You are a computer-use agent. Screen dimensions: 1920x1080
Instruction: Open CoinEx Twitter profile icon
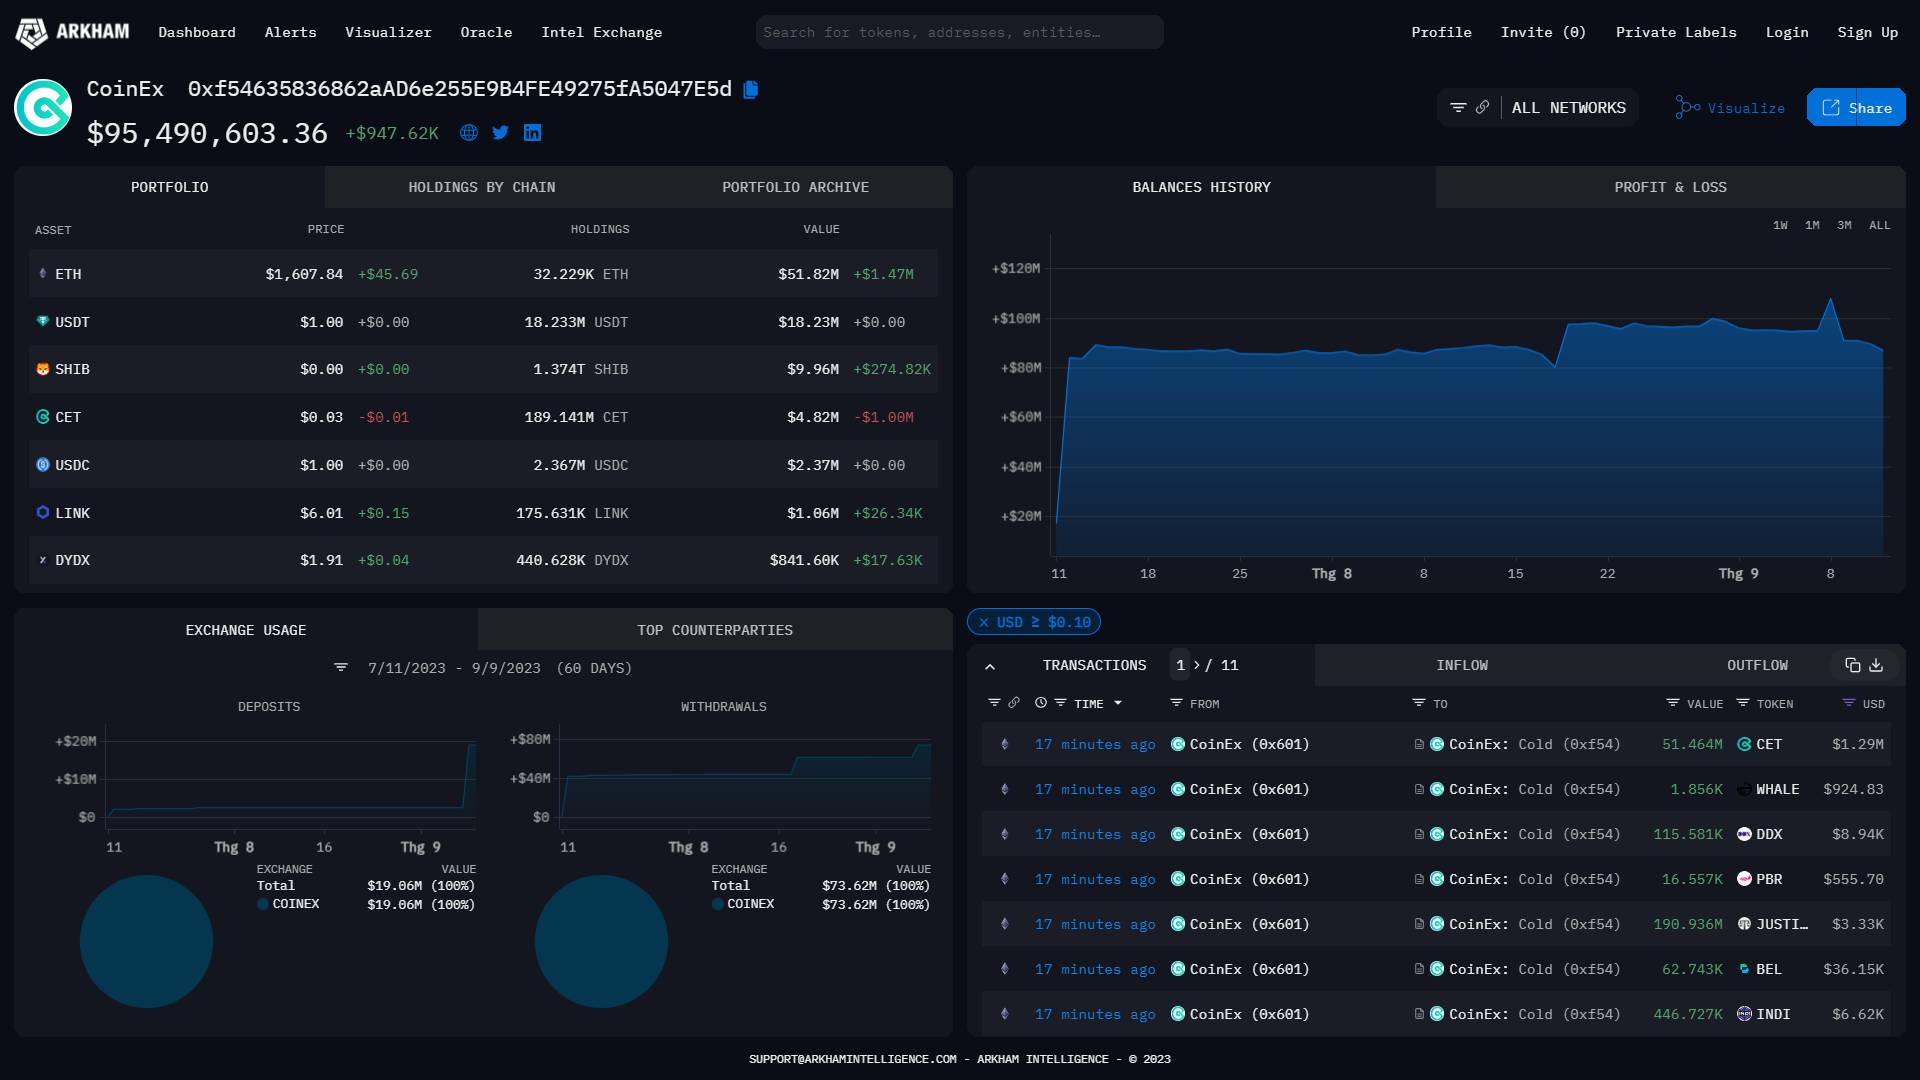(x=501, y=133)
